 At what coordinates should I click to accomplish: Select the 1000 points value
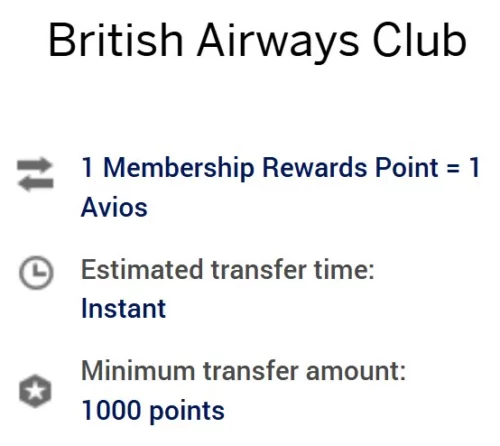pos(153,411)
